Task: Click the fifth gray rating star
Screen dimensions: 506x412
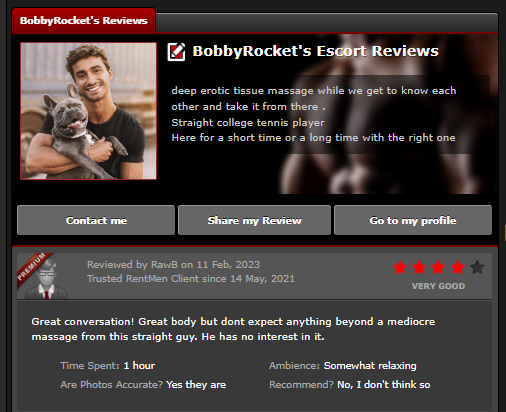Action: [477, 267]
